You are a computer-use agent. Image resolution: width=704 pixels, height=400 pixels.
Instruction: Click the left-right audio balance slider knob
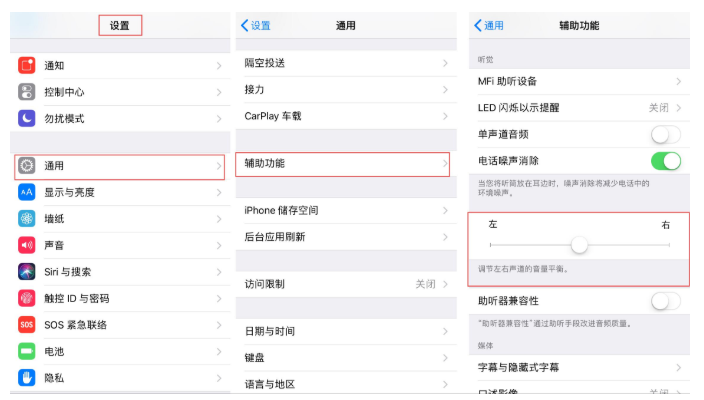click(x=579, y=245)
